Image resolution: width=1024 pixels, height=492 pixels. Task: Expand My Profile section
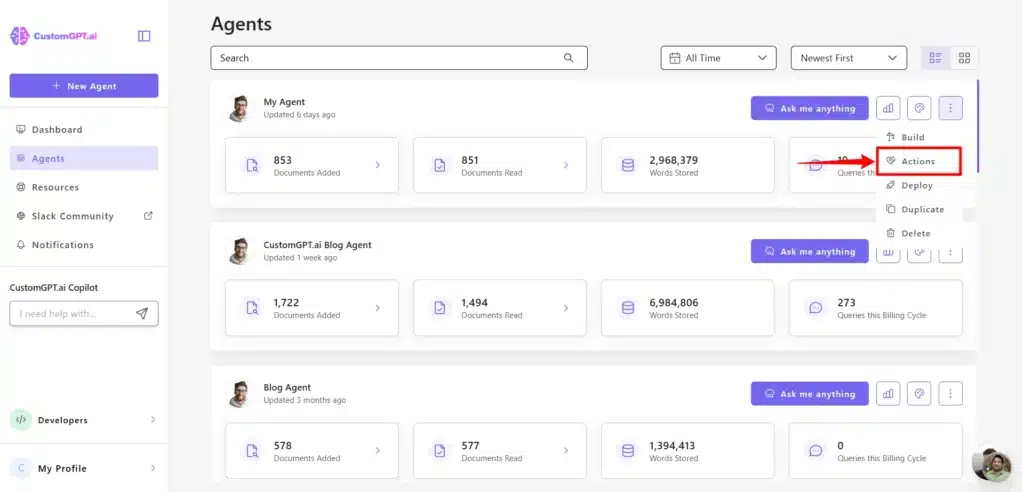click(x=84, y=468)
